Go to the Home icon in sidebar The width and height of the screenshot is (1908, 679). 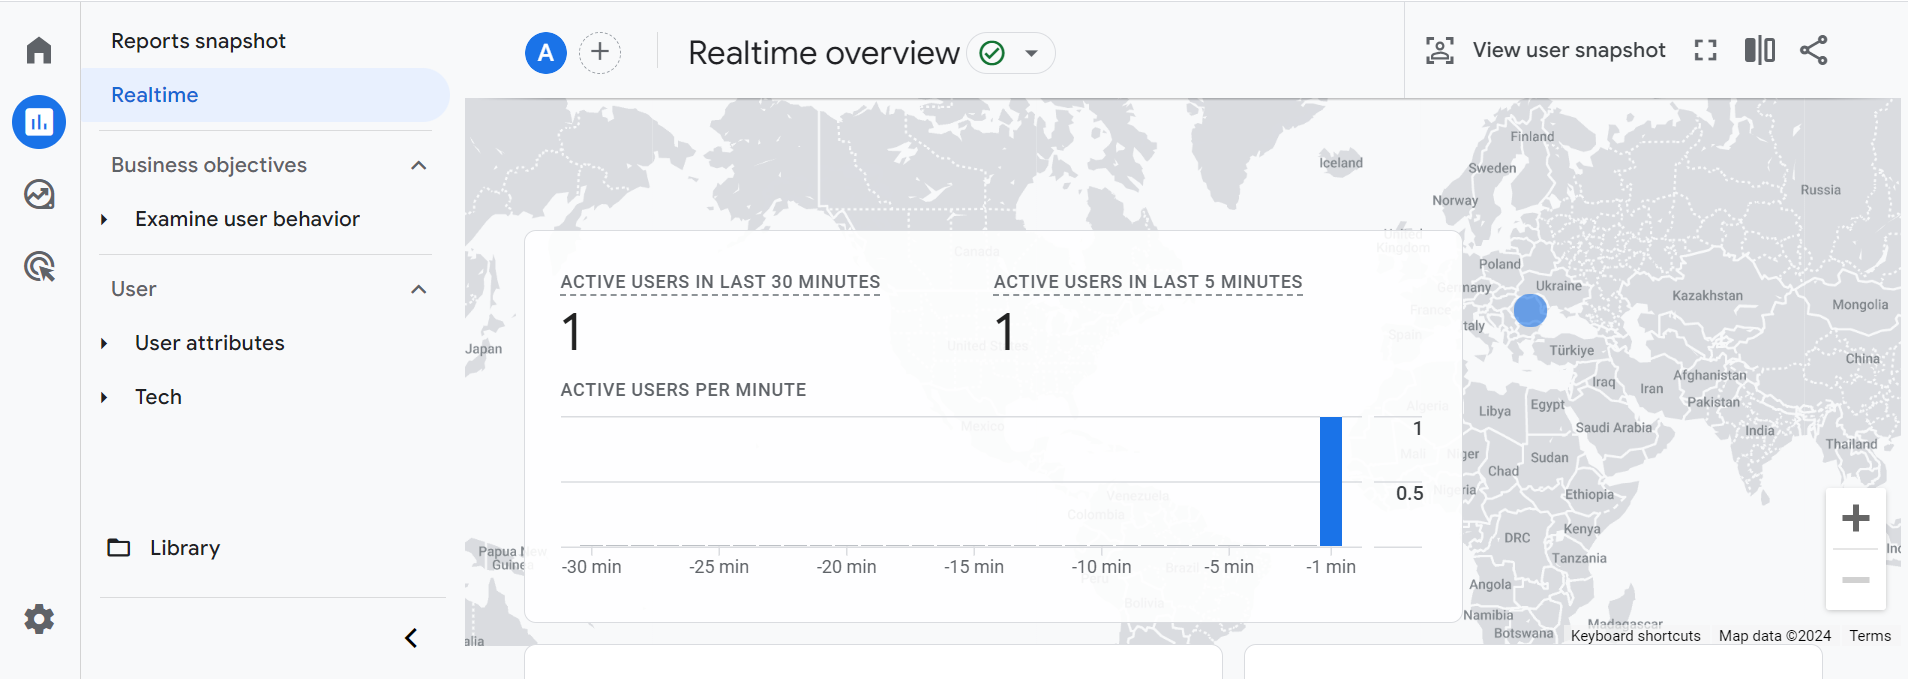pyautogui.click(x=39, y=50)
